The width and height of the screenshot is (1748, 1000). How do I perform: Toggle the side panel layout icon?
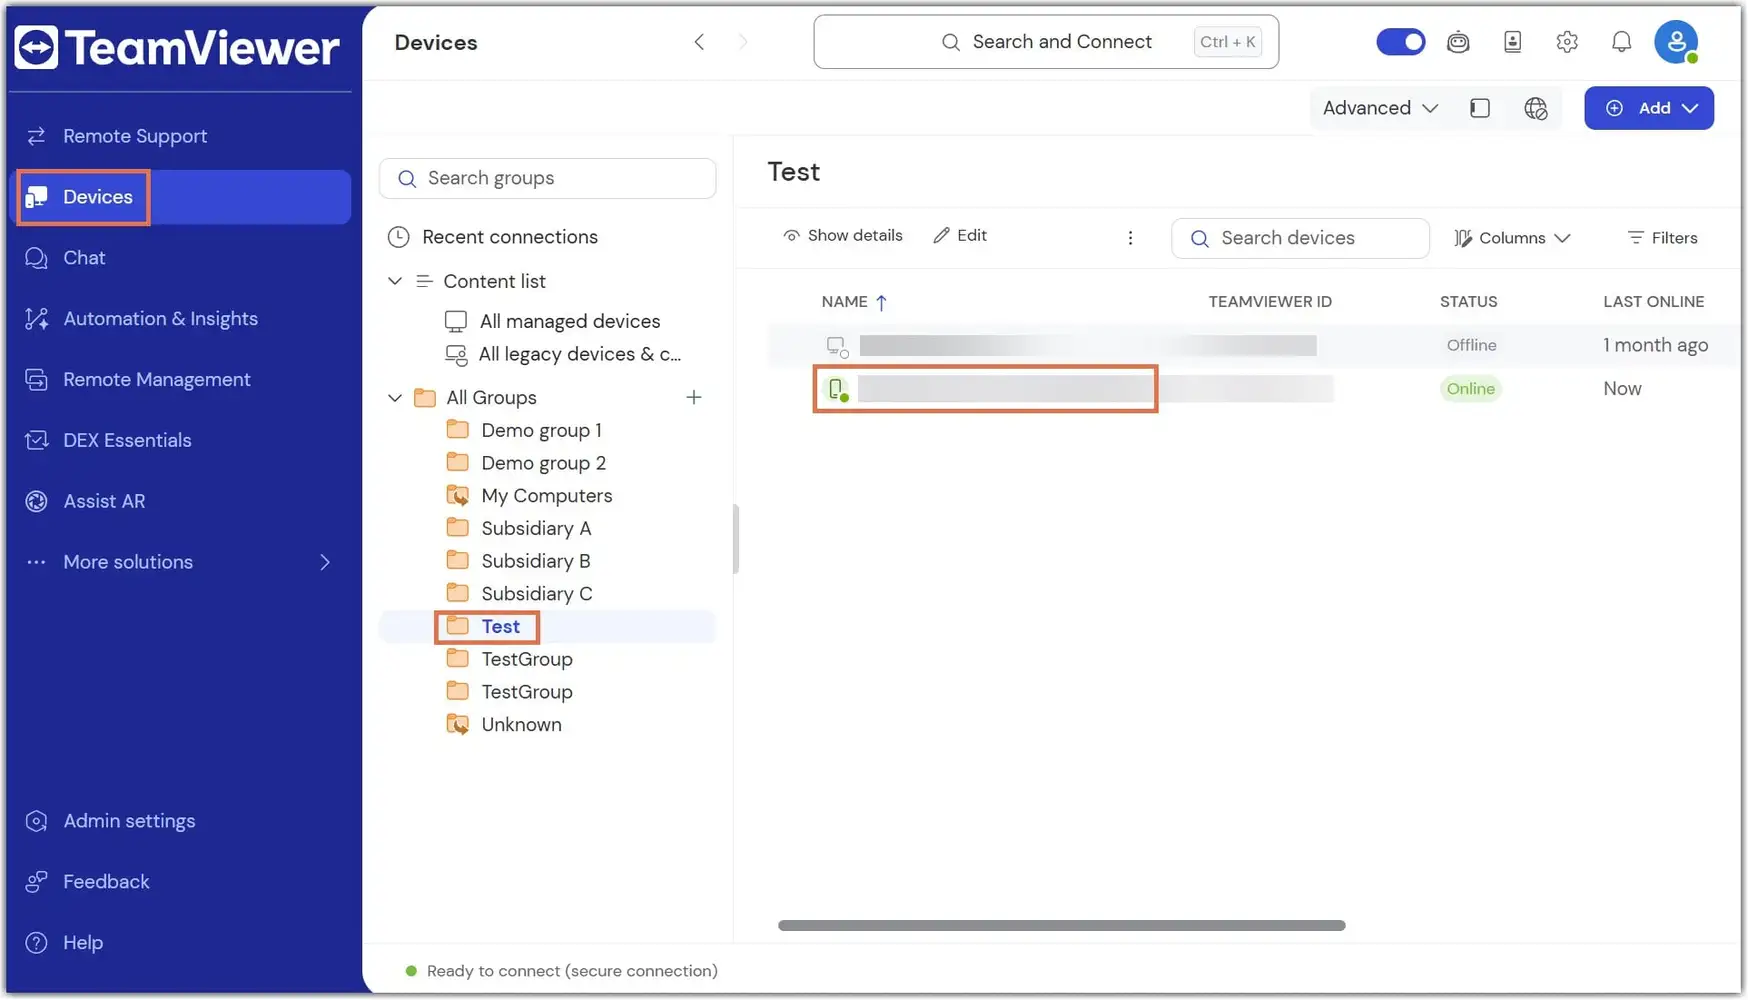click(x=1480, y=108)
